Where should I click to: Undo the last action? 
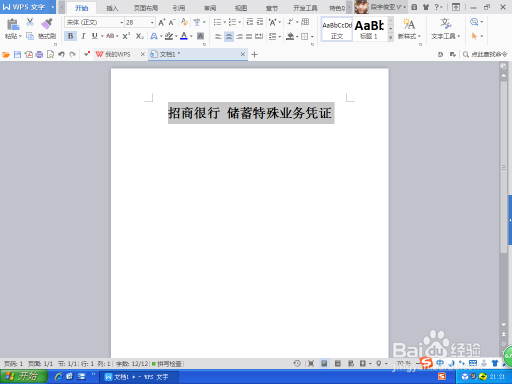coord(61,54)
